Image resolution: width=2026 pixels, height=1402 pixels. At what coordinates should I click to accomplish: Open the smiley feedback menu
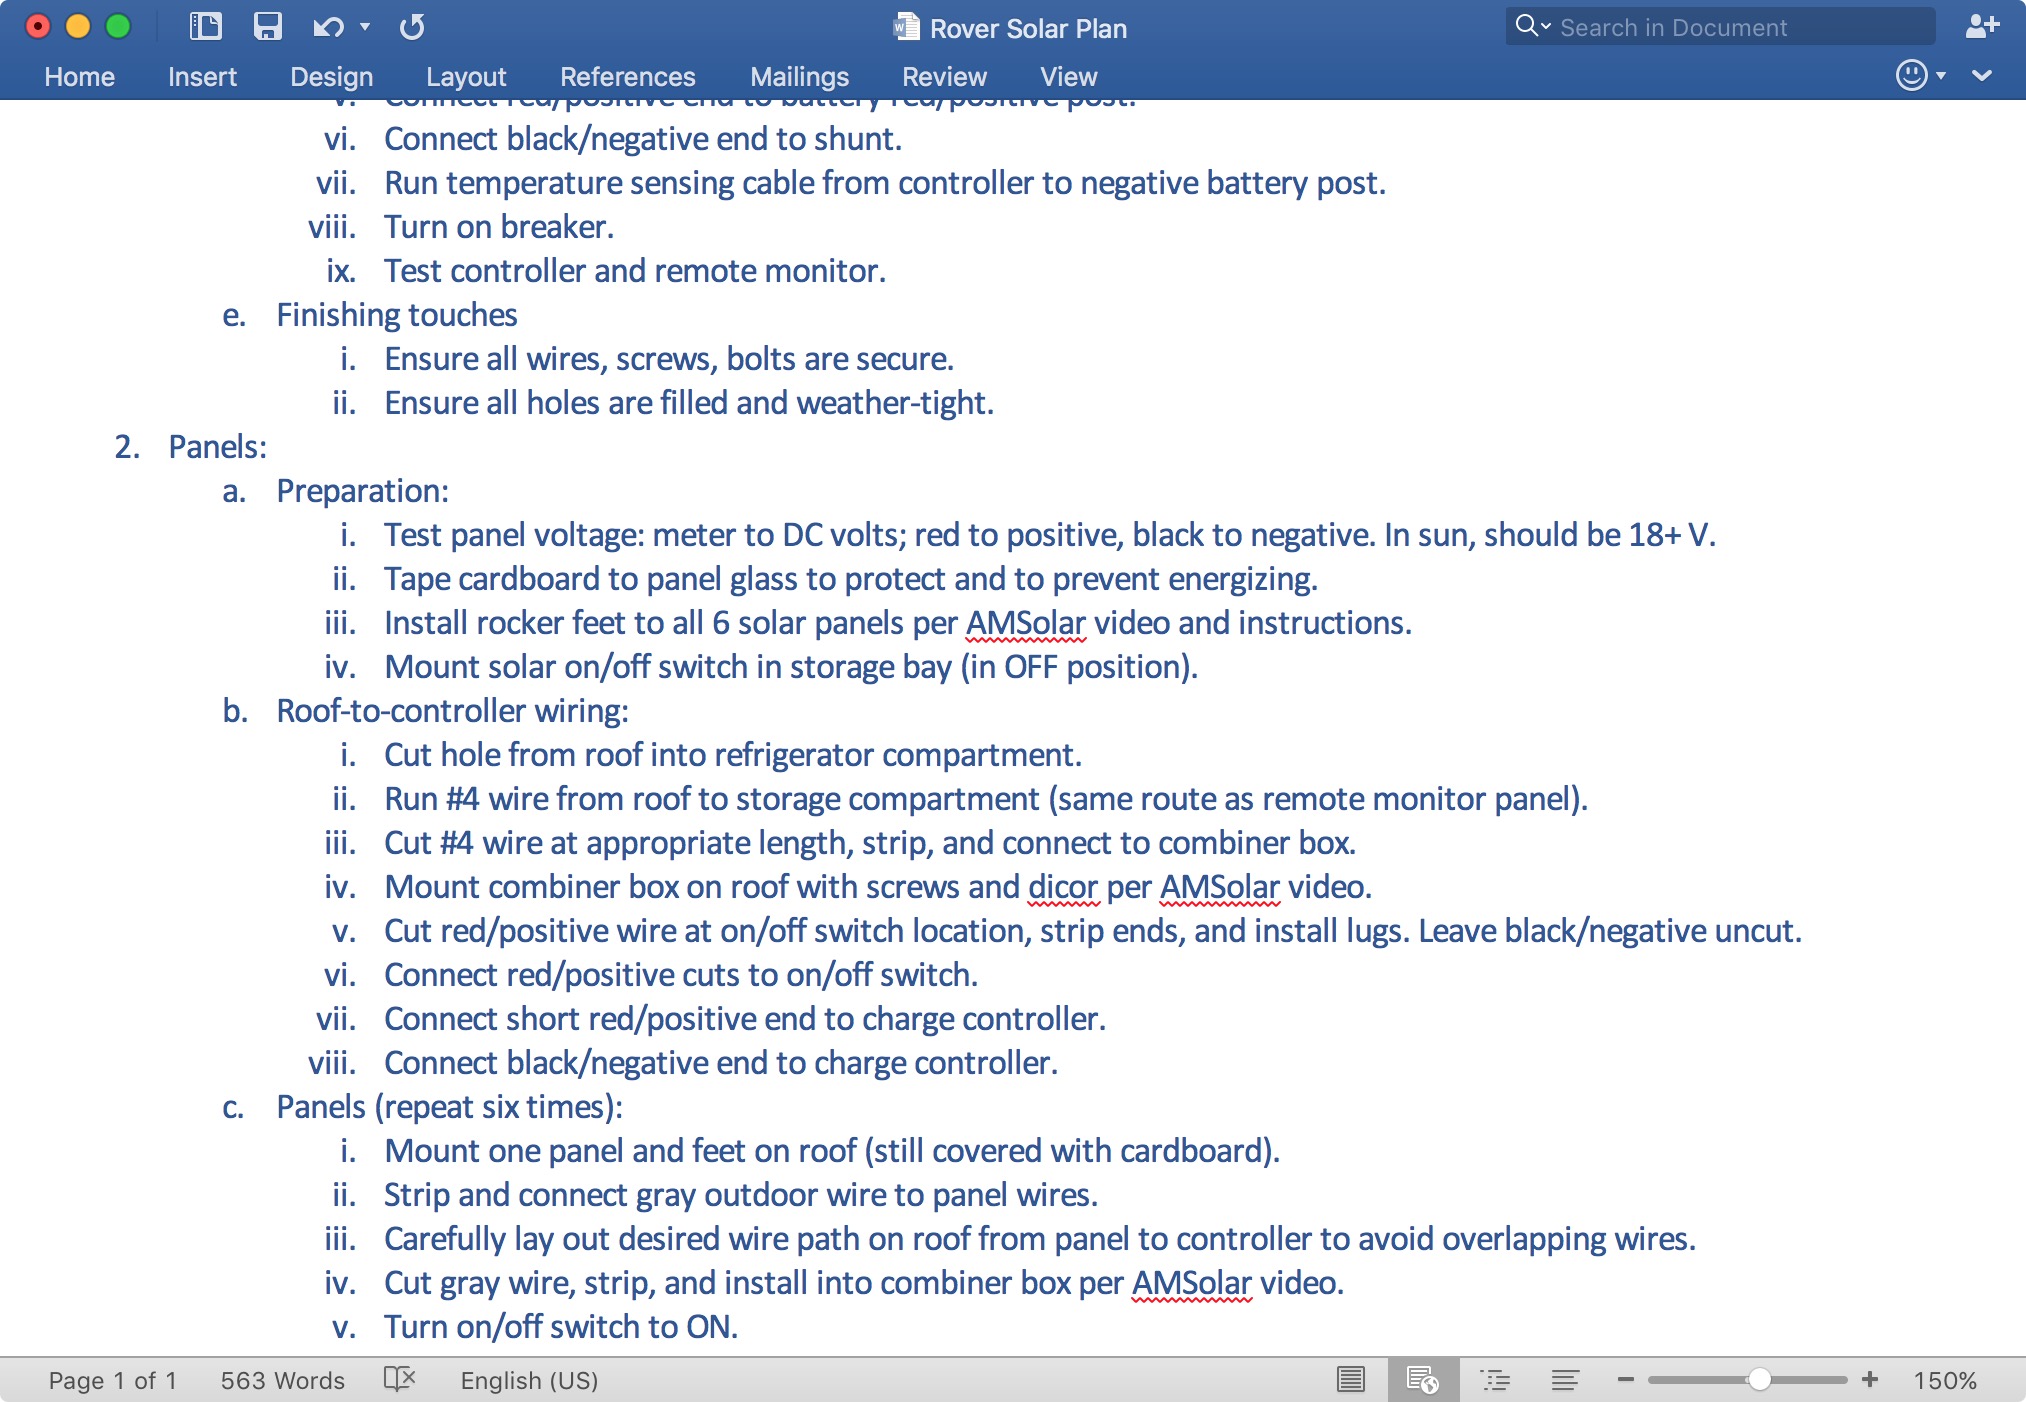(x=1920, y=75)
